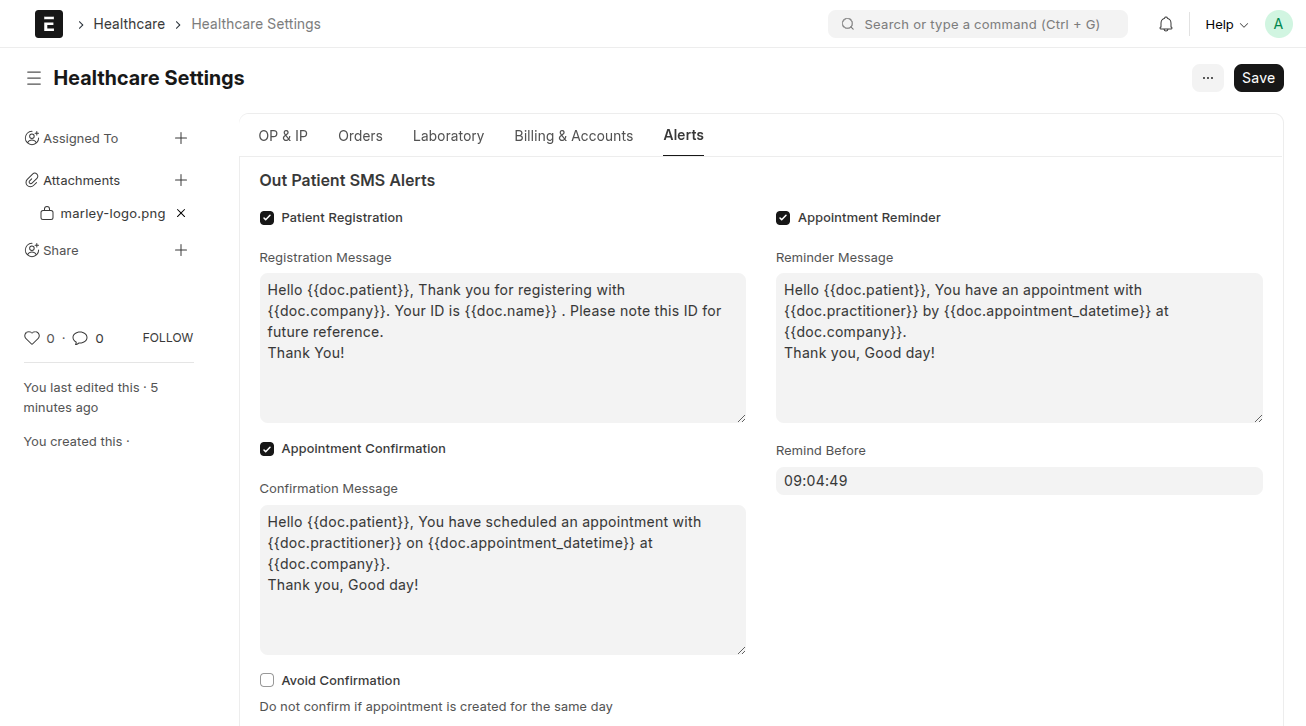Viewport: 1306px width, 726px height.
Task: Toggle Appointment Reminder checkbox
Action: click(783, 218)
